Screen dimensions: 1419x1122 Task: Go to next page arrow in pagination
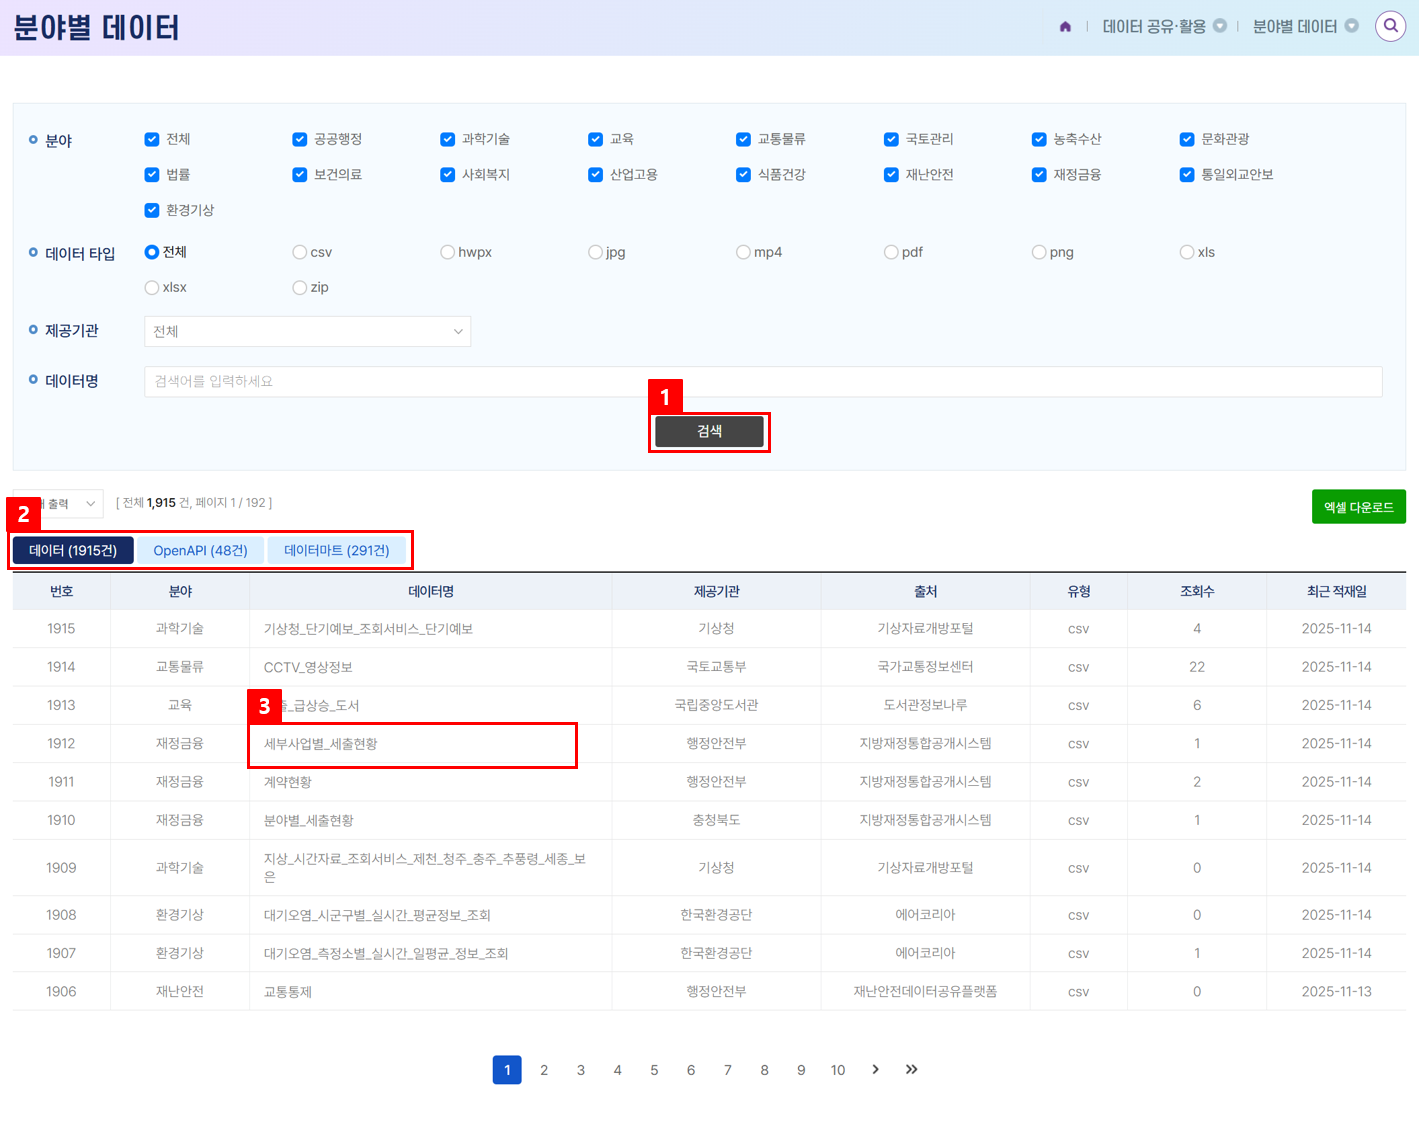(875, 1069)
